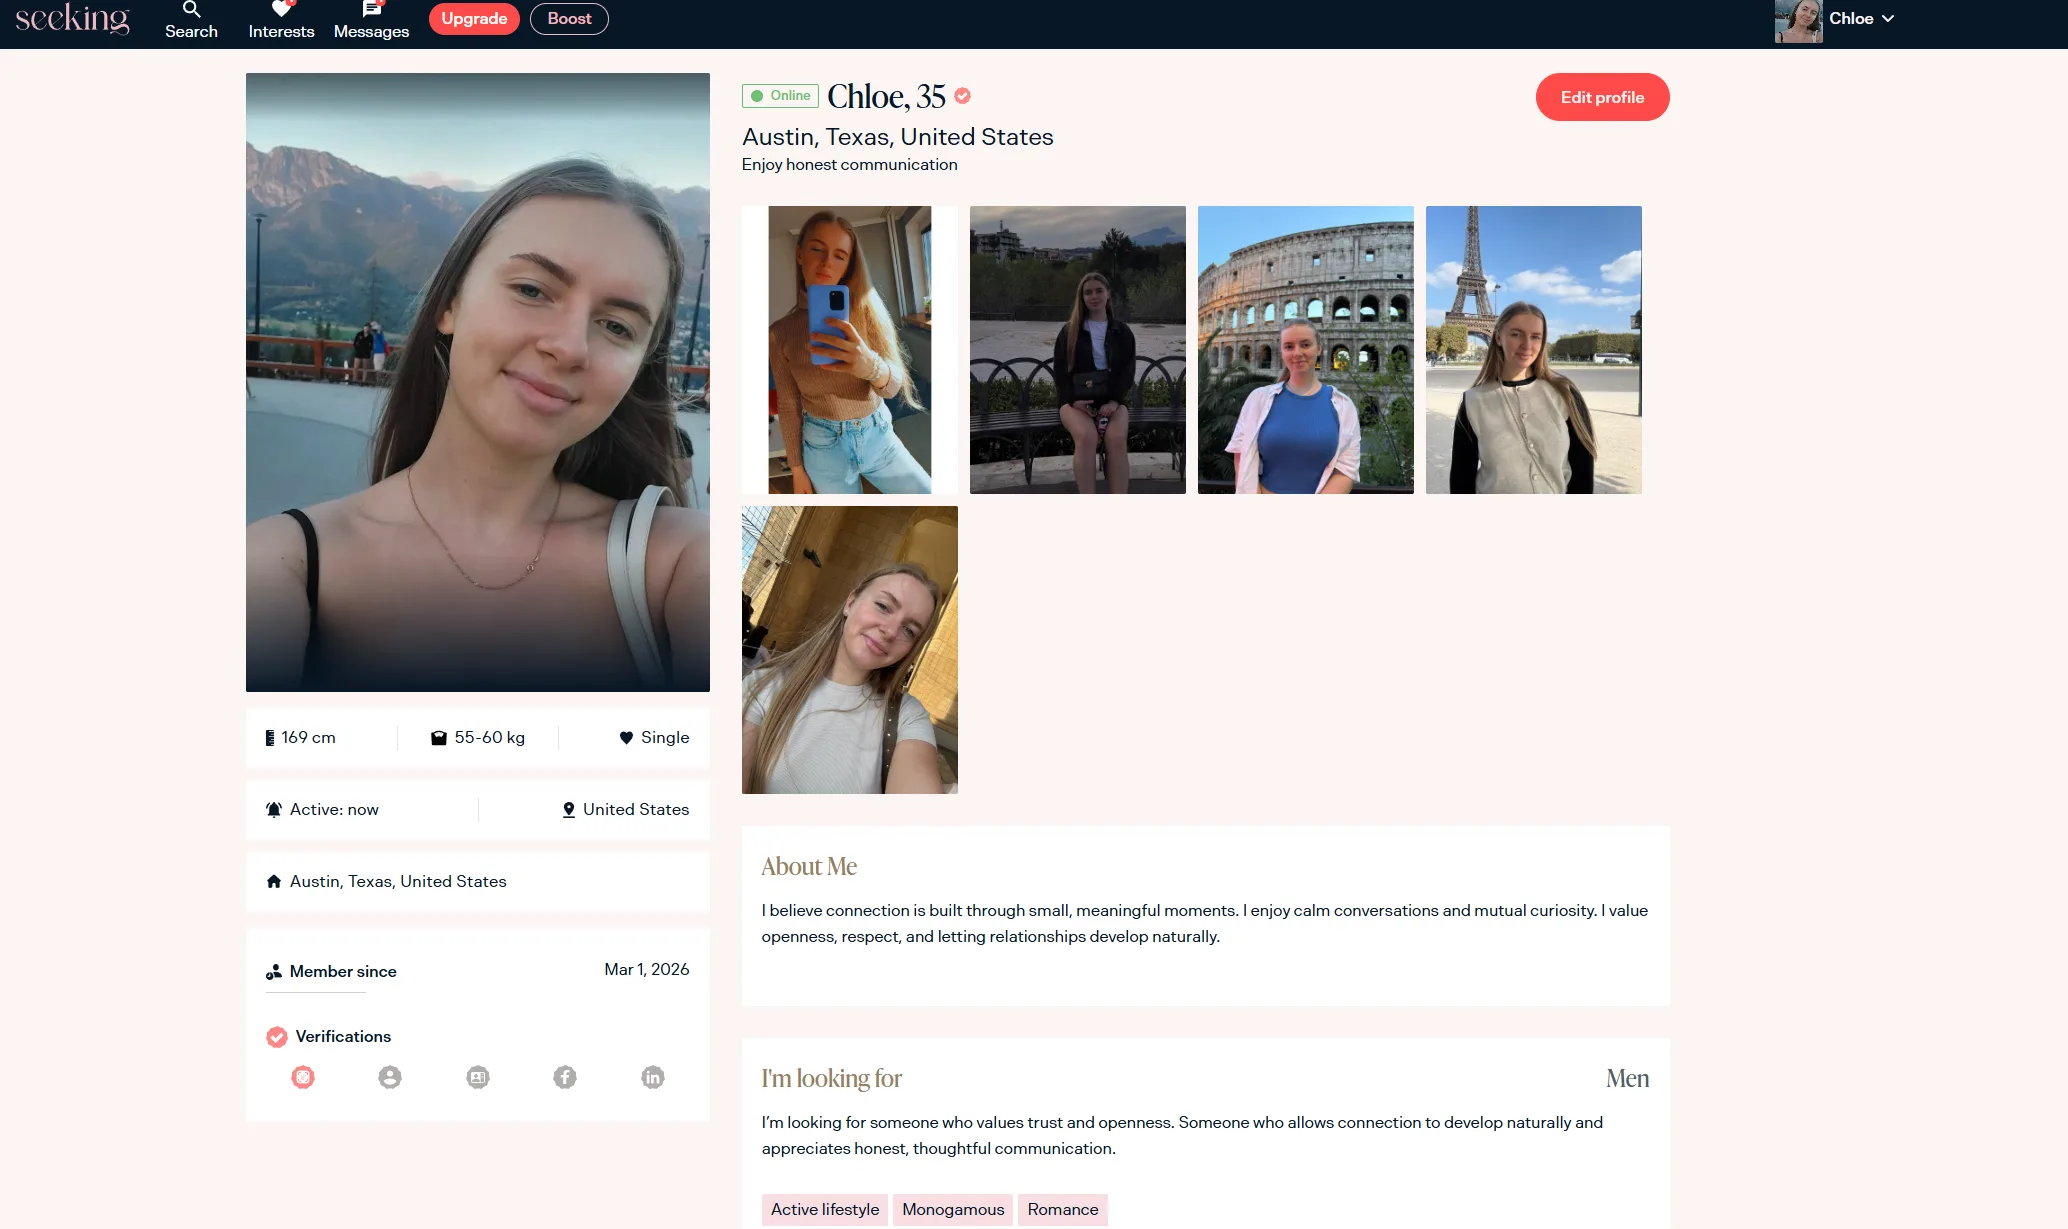
Task: Open the Colosseum photo thumbnail
Action: point(1305,350)
